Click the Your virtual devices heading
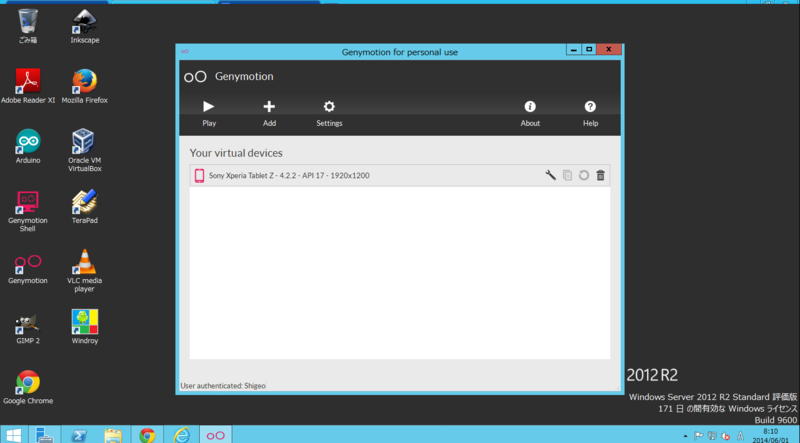This screenshot has height=443, width=800. click(236, 153)
